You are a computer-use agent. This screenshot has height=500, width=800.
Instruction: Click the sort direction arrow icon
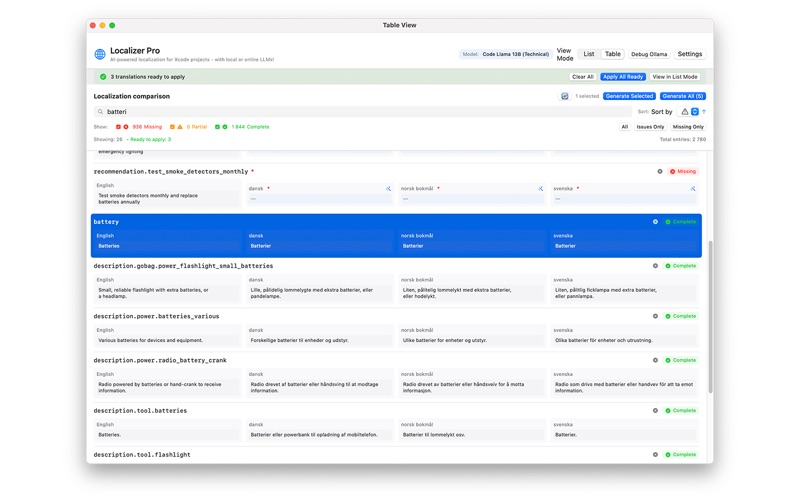click(704, 111)
